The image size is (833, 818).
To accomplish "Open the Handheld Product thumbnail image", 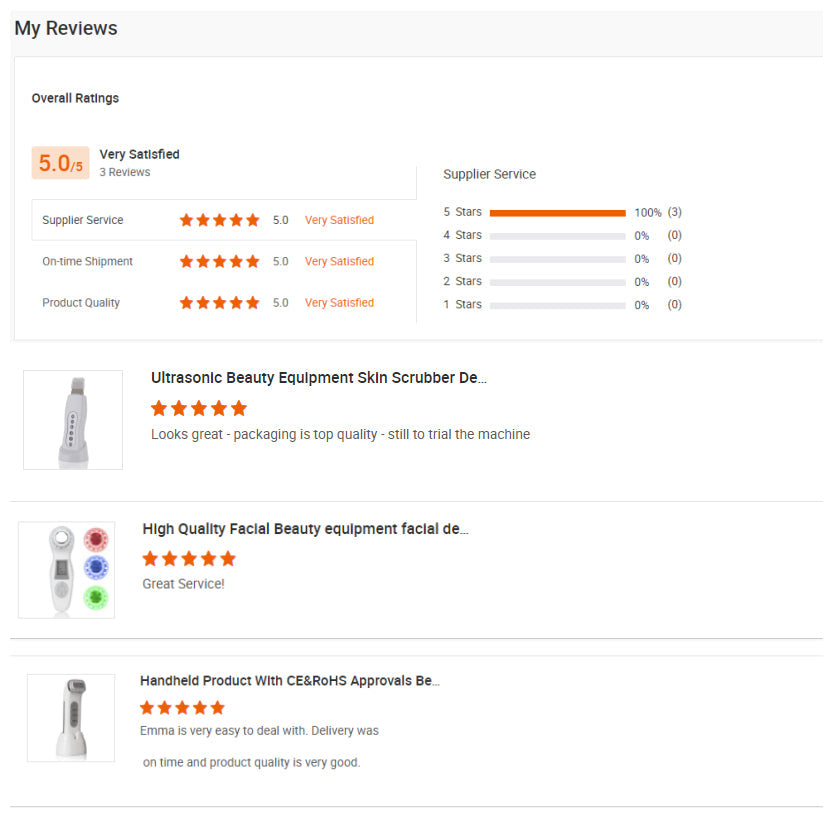I will point(70,717).
